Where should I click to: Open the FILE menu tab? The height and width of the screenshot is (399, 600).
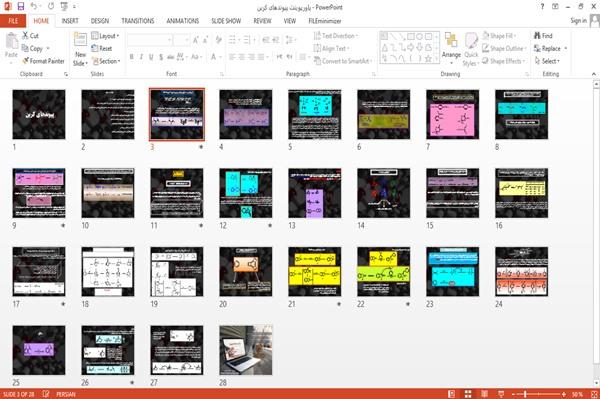pyautogui.click(x=13, y=21)
